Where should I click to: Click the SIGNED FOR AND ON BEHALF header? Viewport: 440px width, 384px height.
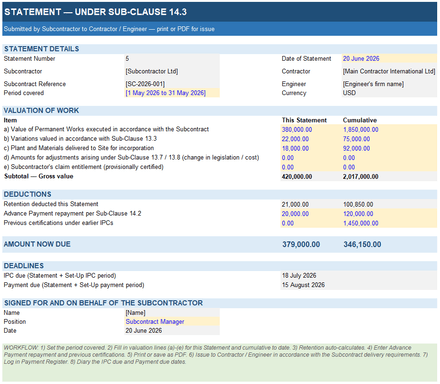[x=220, y=303]
